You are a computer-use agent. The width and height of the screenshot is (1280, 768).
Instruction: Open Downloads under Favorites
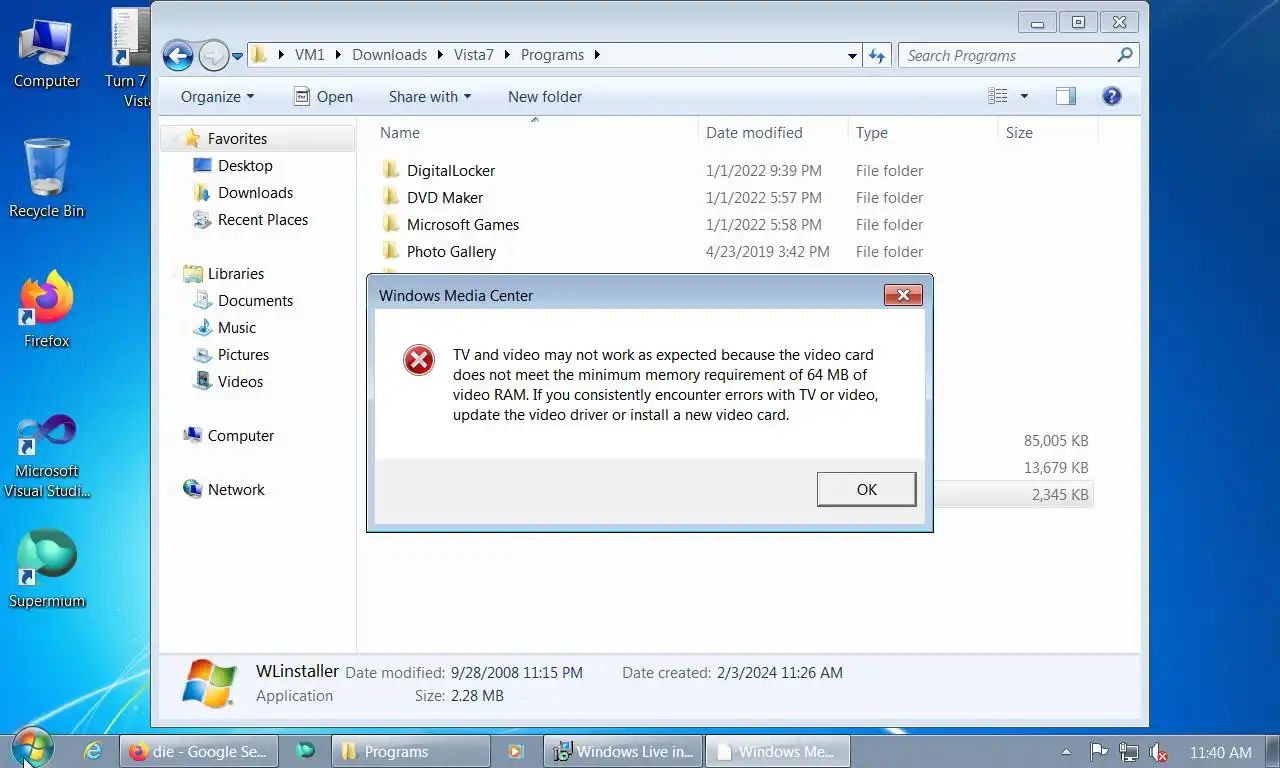[x=255, y=193]
